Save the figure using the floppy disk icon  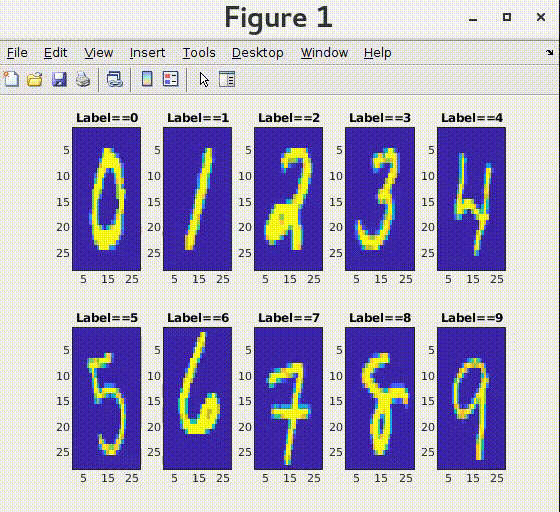[x=59, y=79]
